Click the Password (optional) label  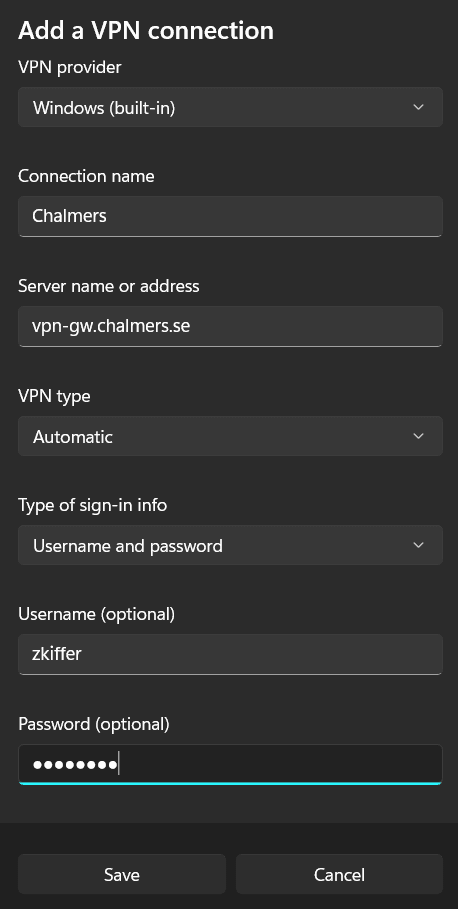[94, 724]
